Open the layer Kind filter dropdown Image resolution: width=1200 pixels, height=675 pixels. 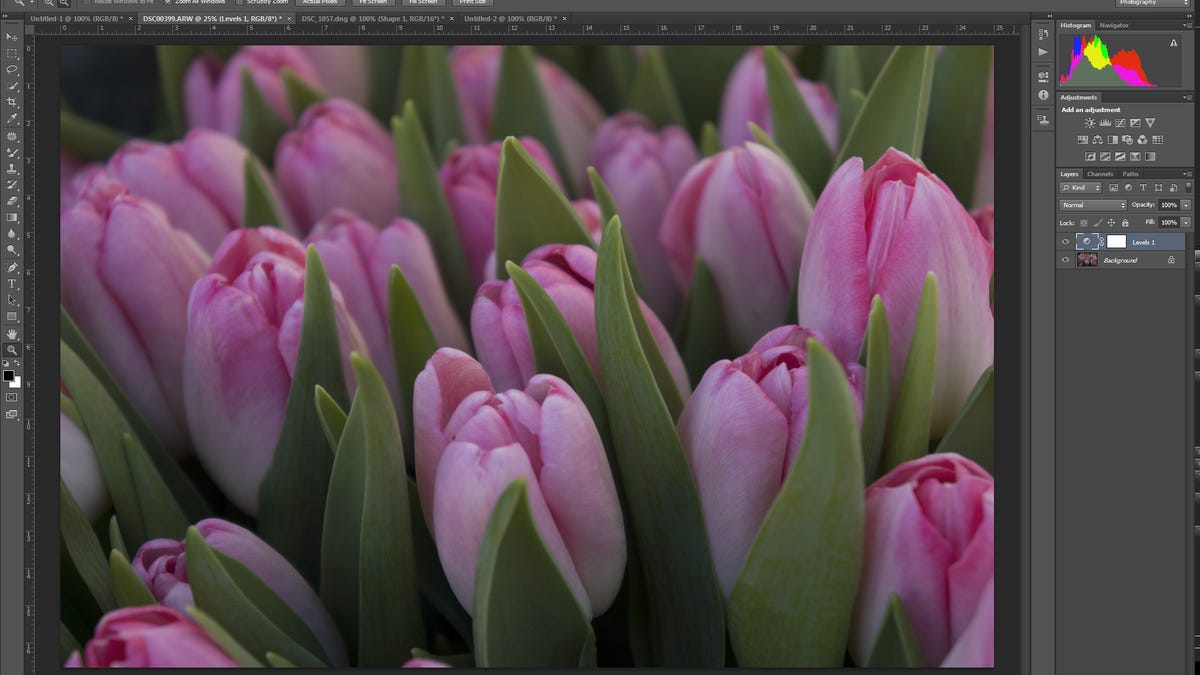(x=1081, y=188)
